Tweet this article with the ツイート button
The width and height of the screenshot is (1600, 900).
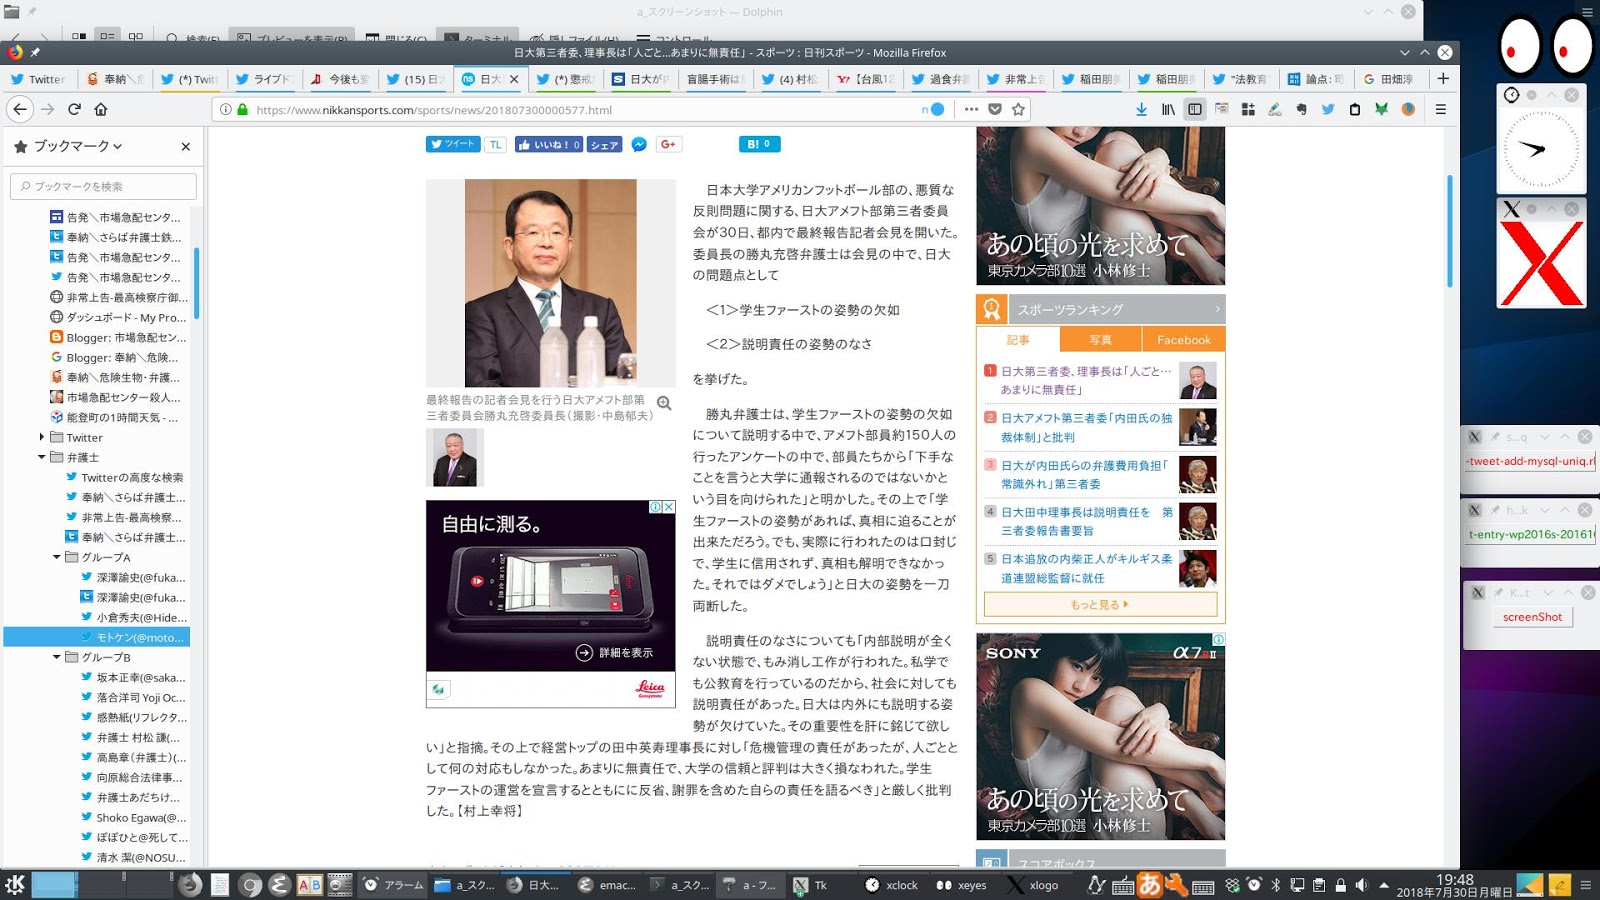[x=453, y=145]
